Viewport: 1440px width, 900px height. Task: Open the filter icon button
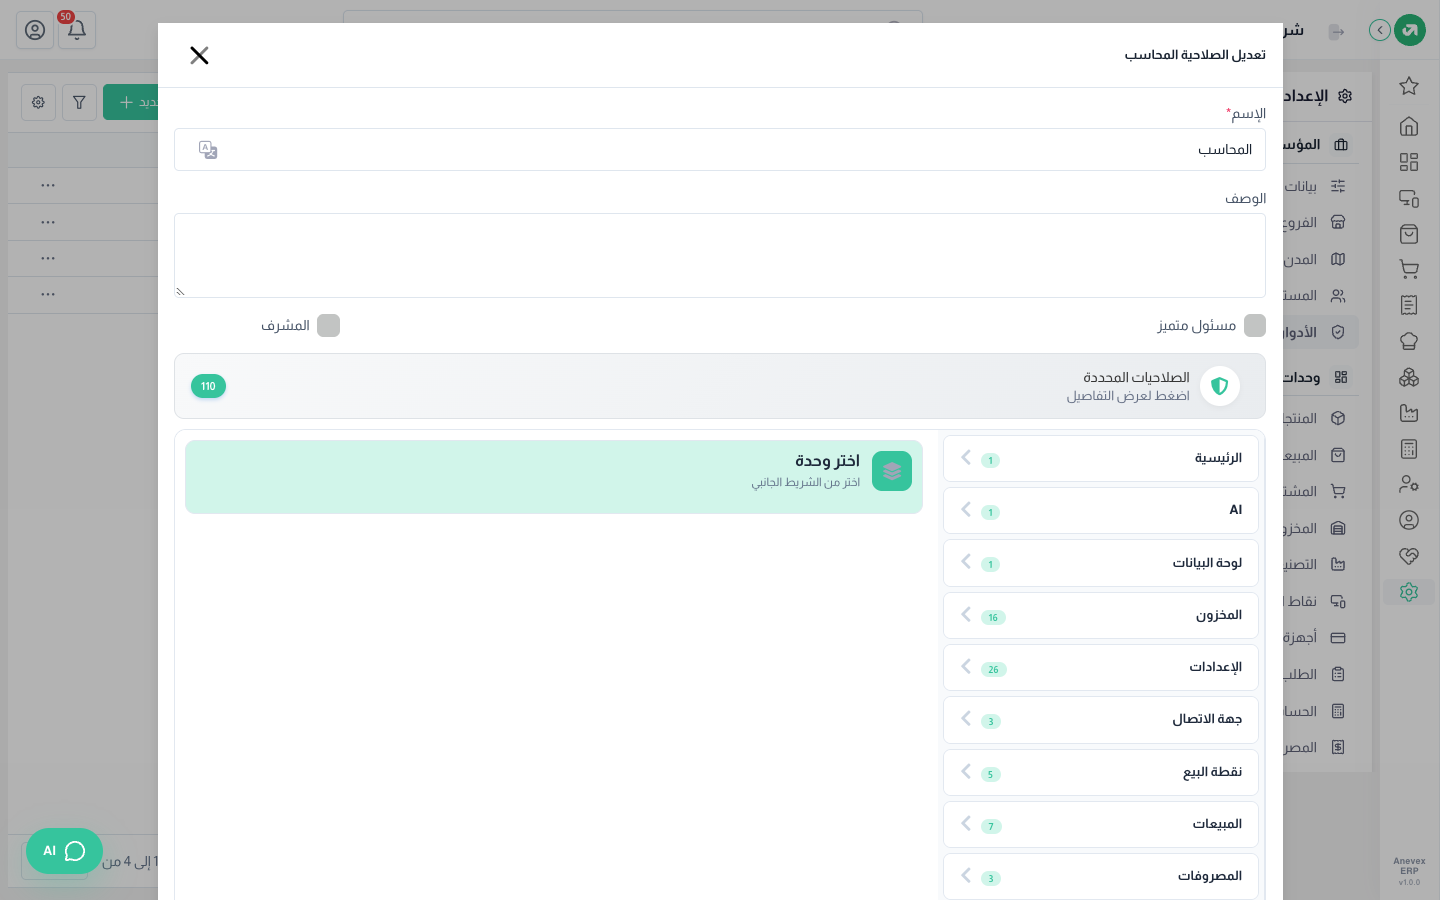[x=79, y=102]
